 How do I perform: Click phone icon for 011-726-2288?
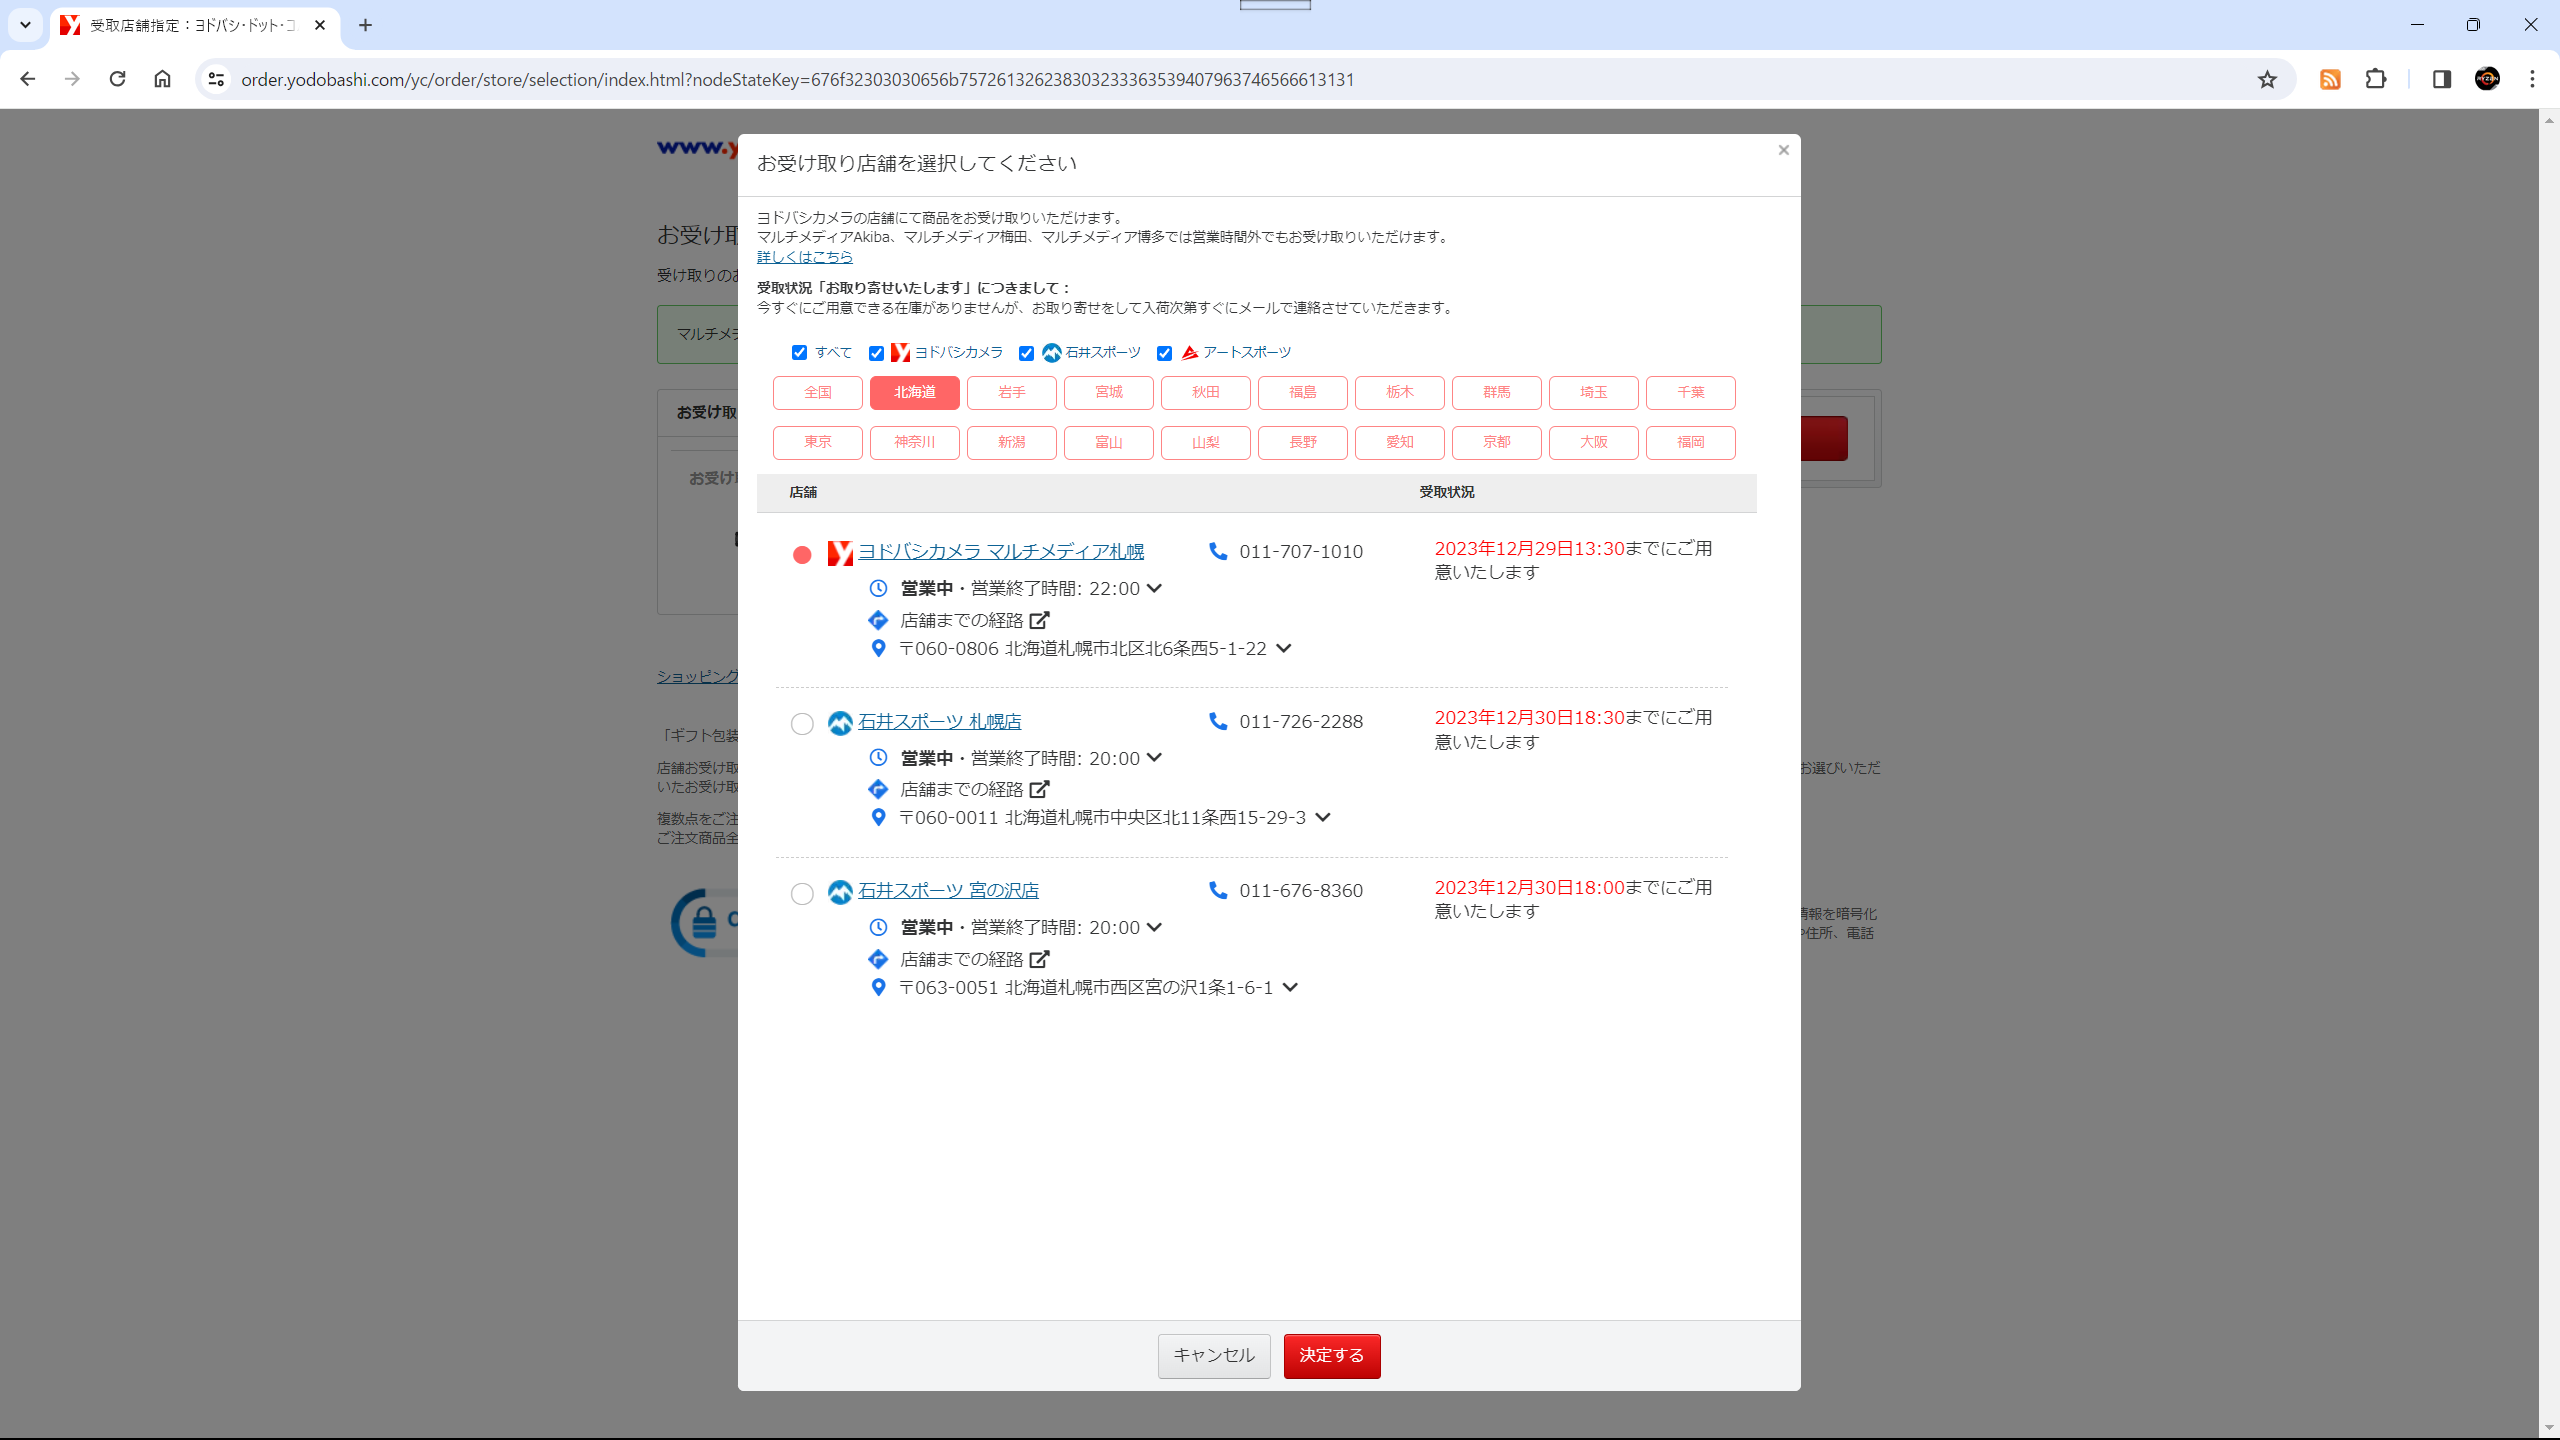[1218, 721]
